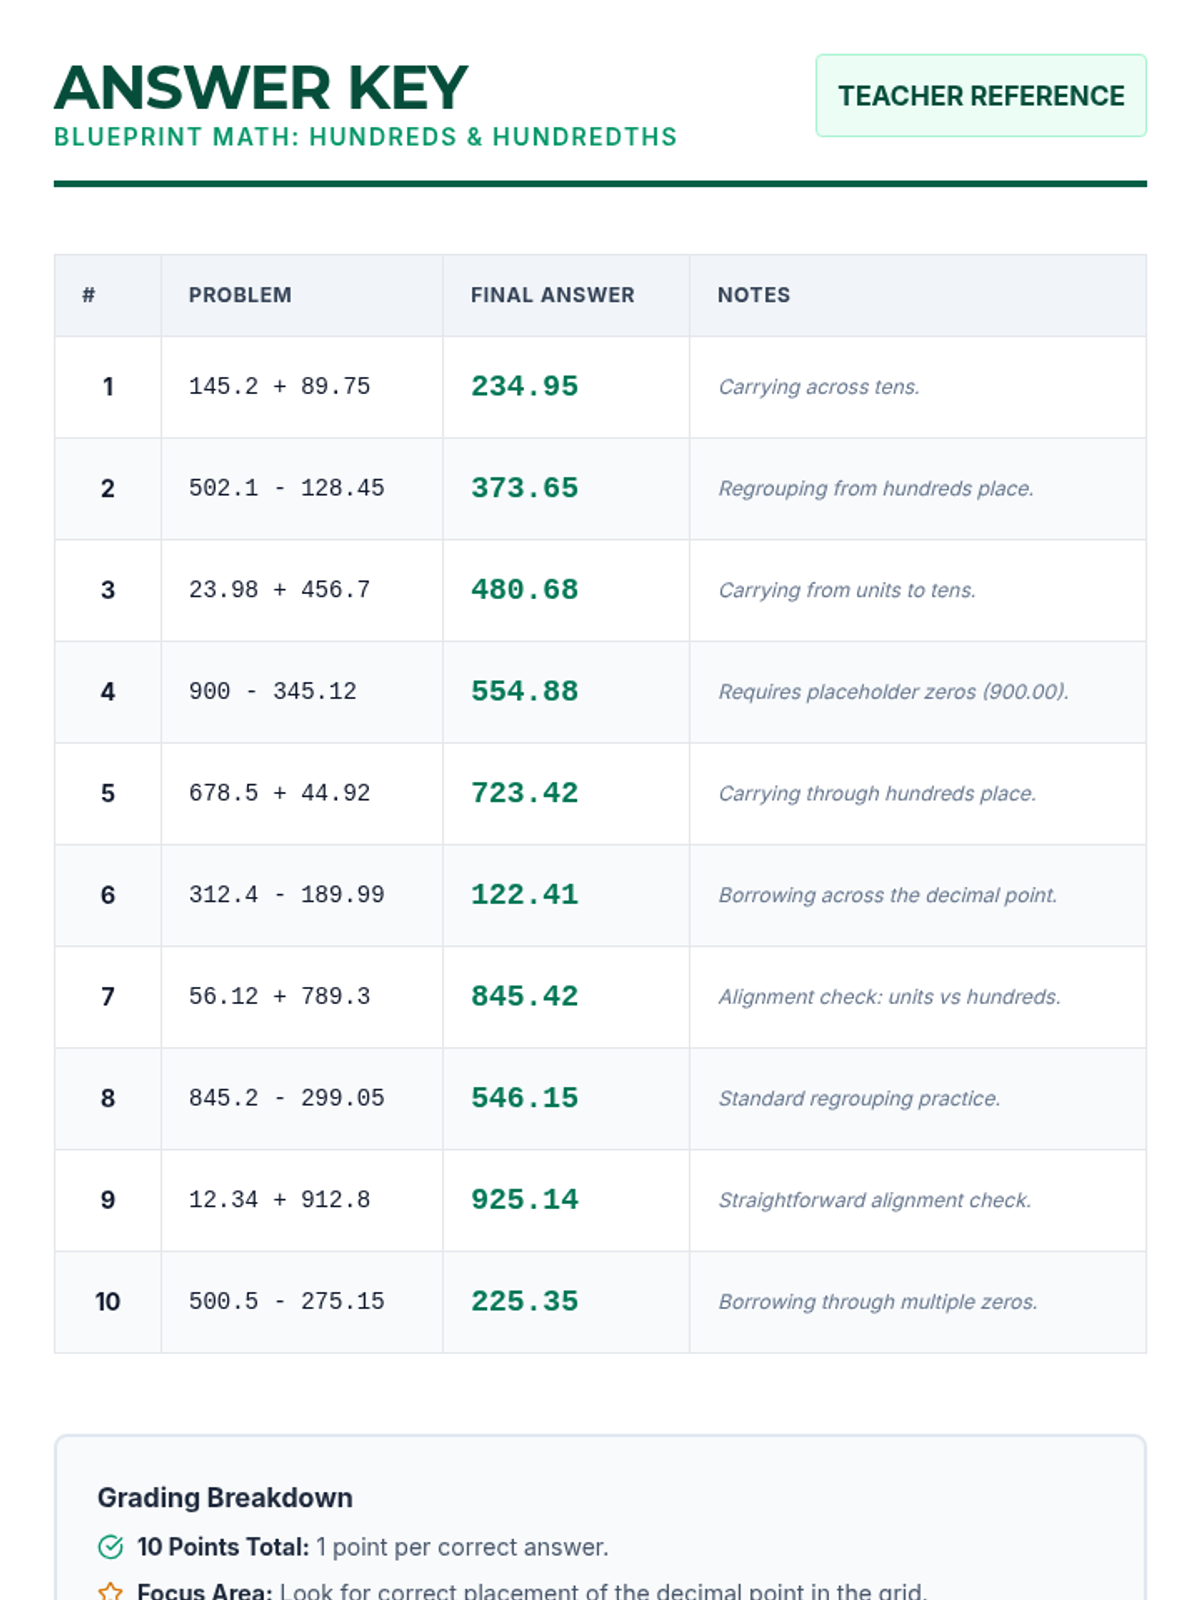
Task: Select final answer 234.95 in row 1
Action: tap(524, 386)
